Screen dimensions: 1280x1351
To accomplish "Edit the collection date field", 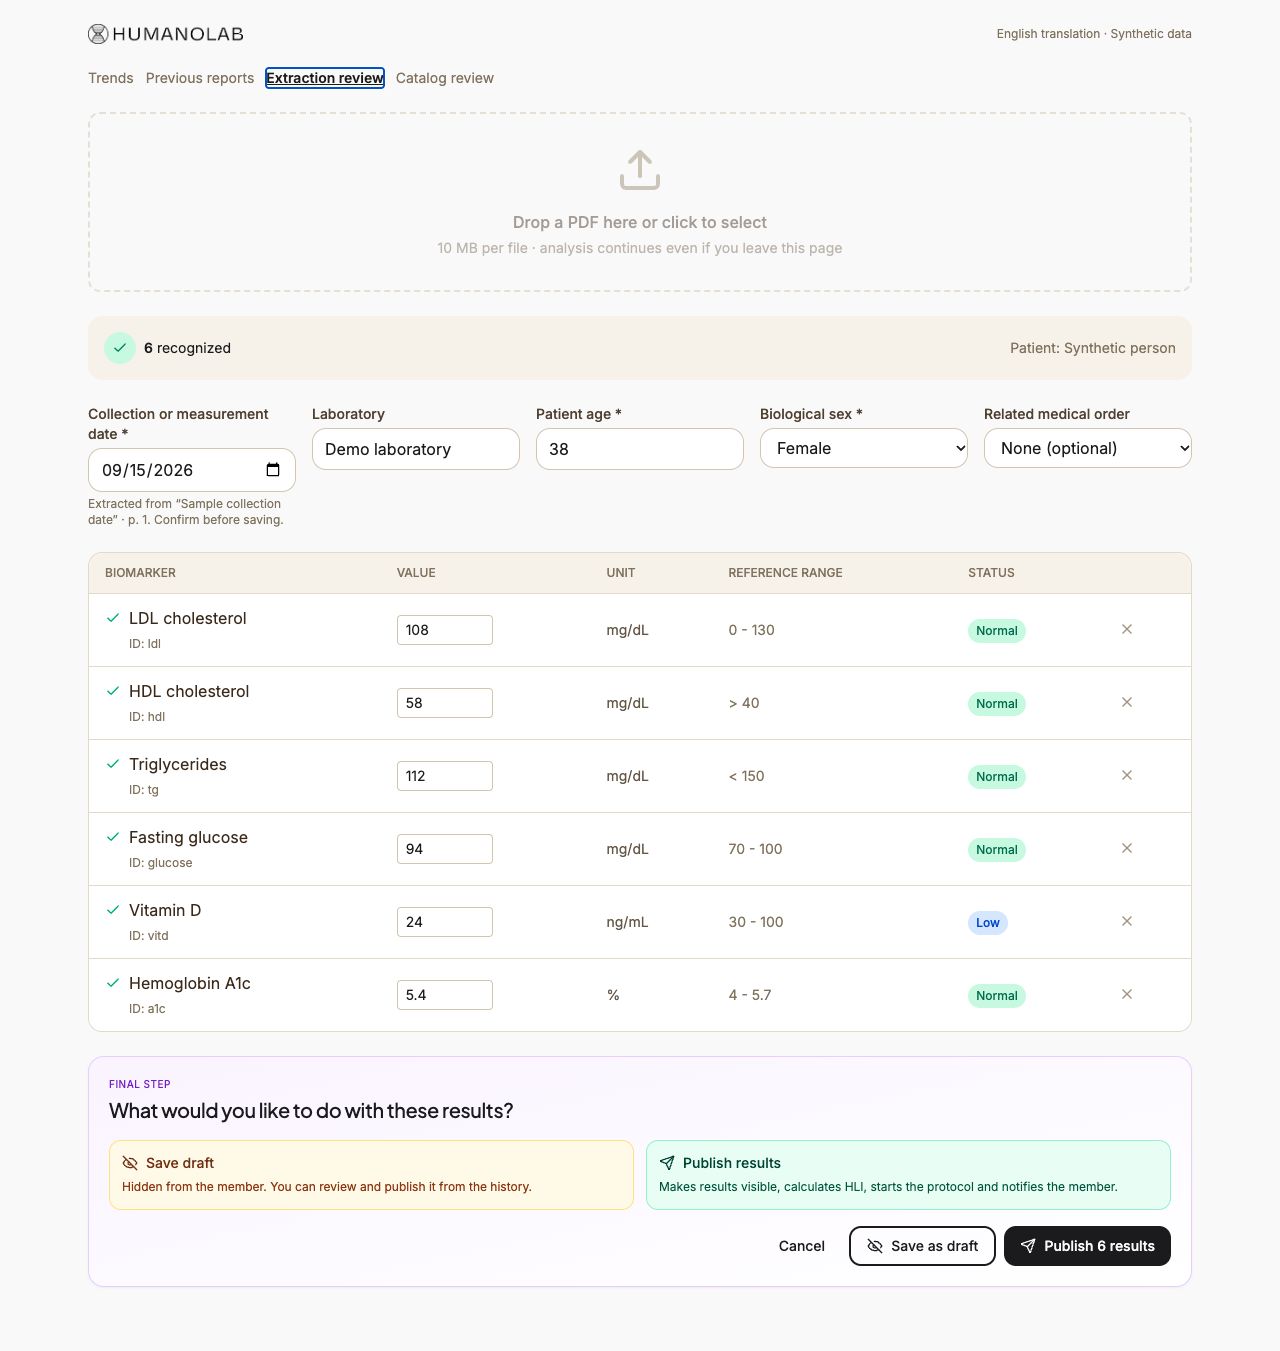I will 192,470.
